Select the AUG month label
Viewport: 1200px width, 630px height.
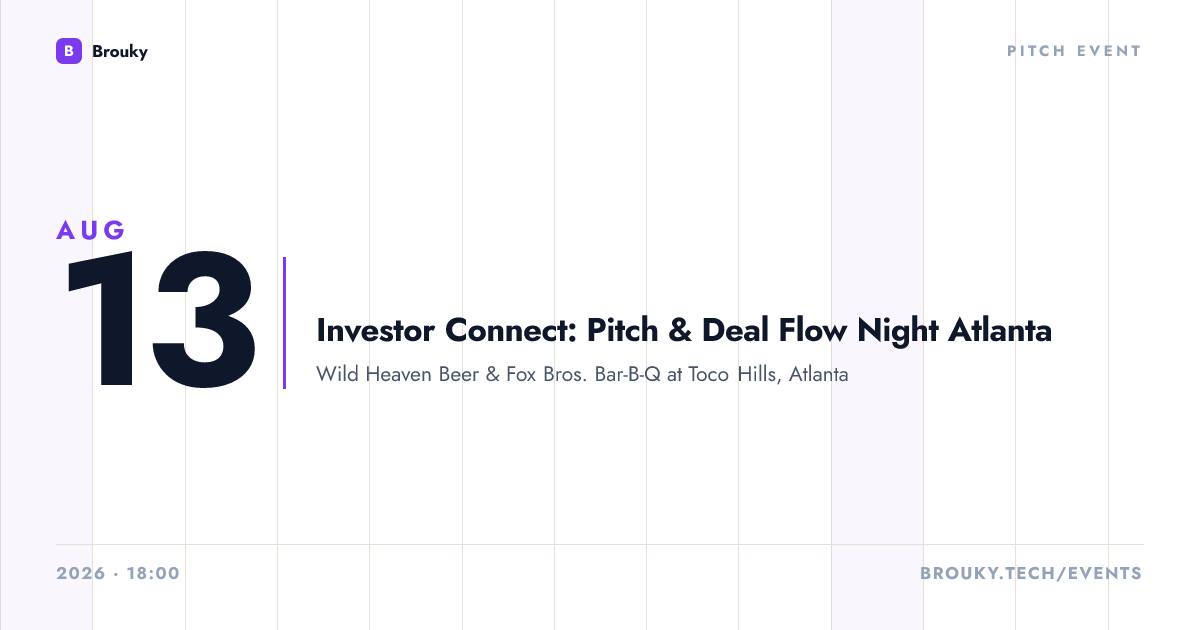[x=91, y=230]
